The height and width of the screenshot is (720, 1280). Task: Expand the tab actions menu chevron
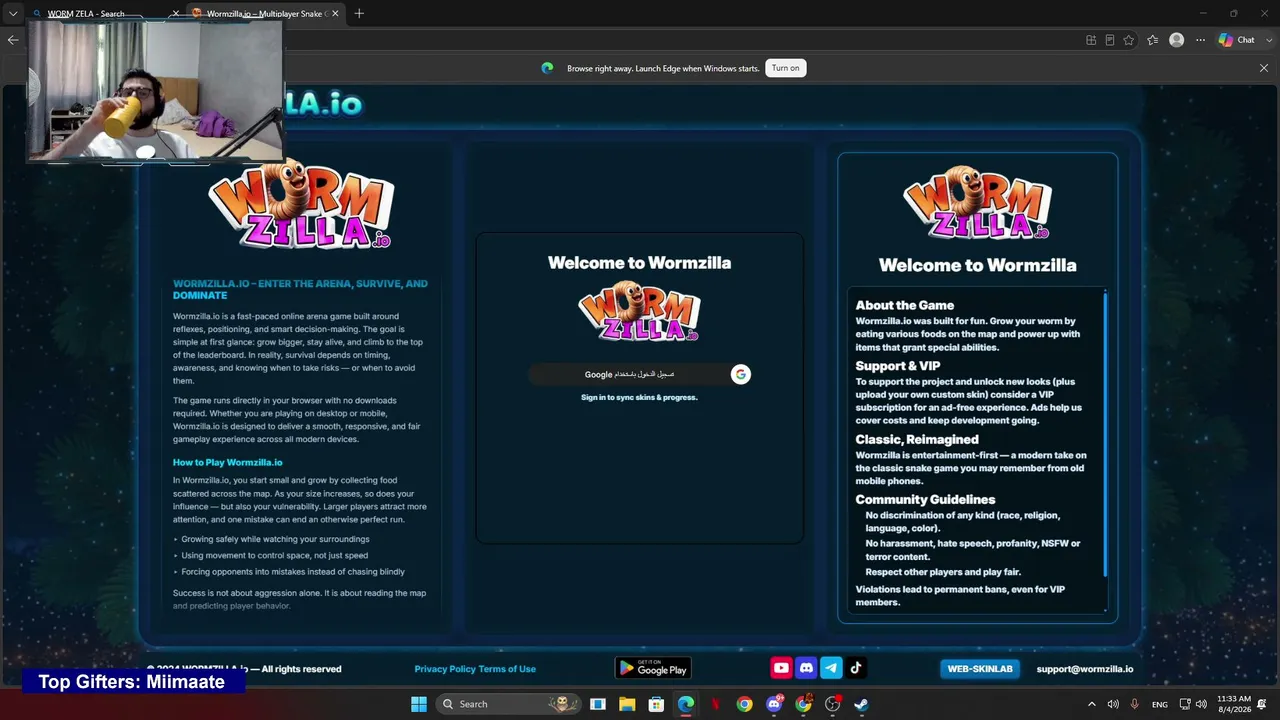(x=13, y=13)
